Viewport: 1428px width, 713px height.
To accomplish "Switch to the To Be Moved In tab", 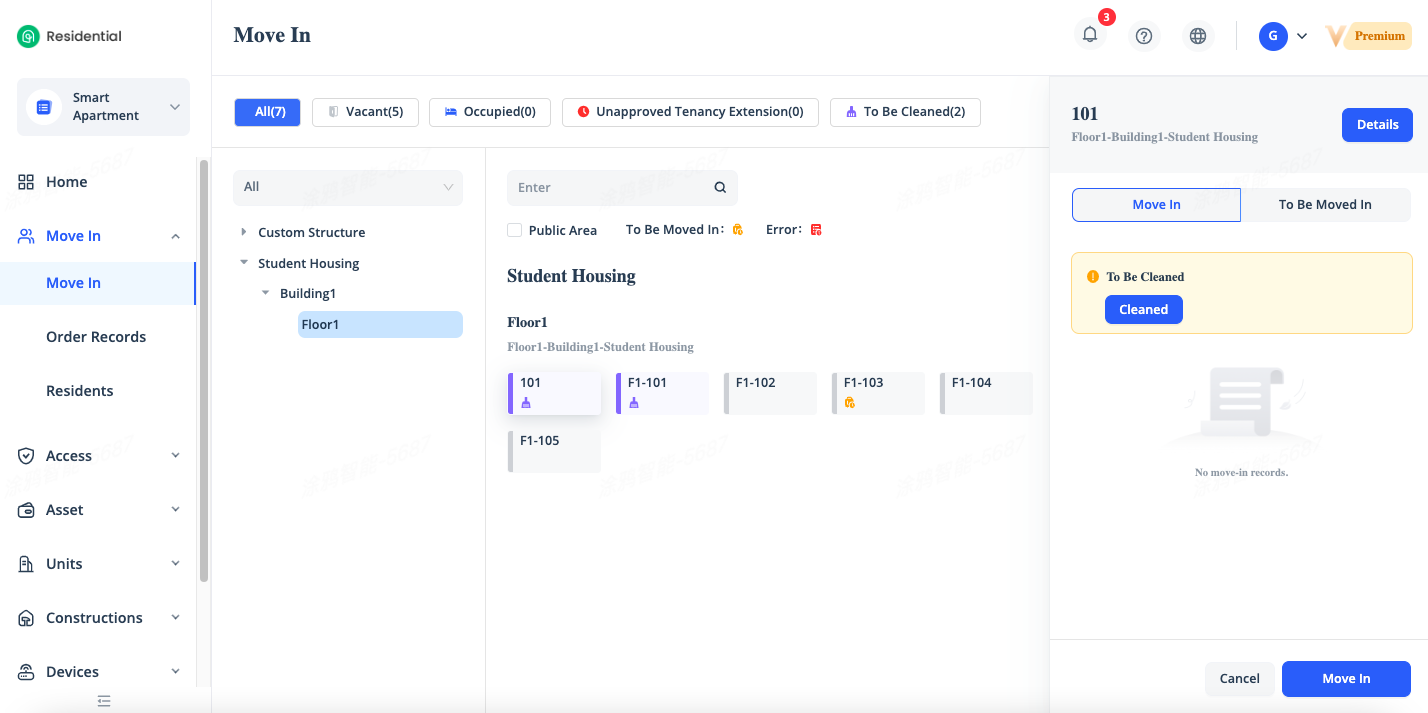I will [x=1324, y=205].
